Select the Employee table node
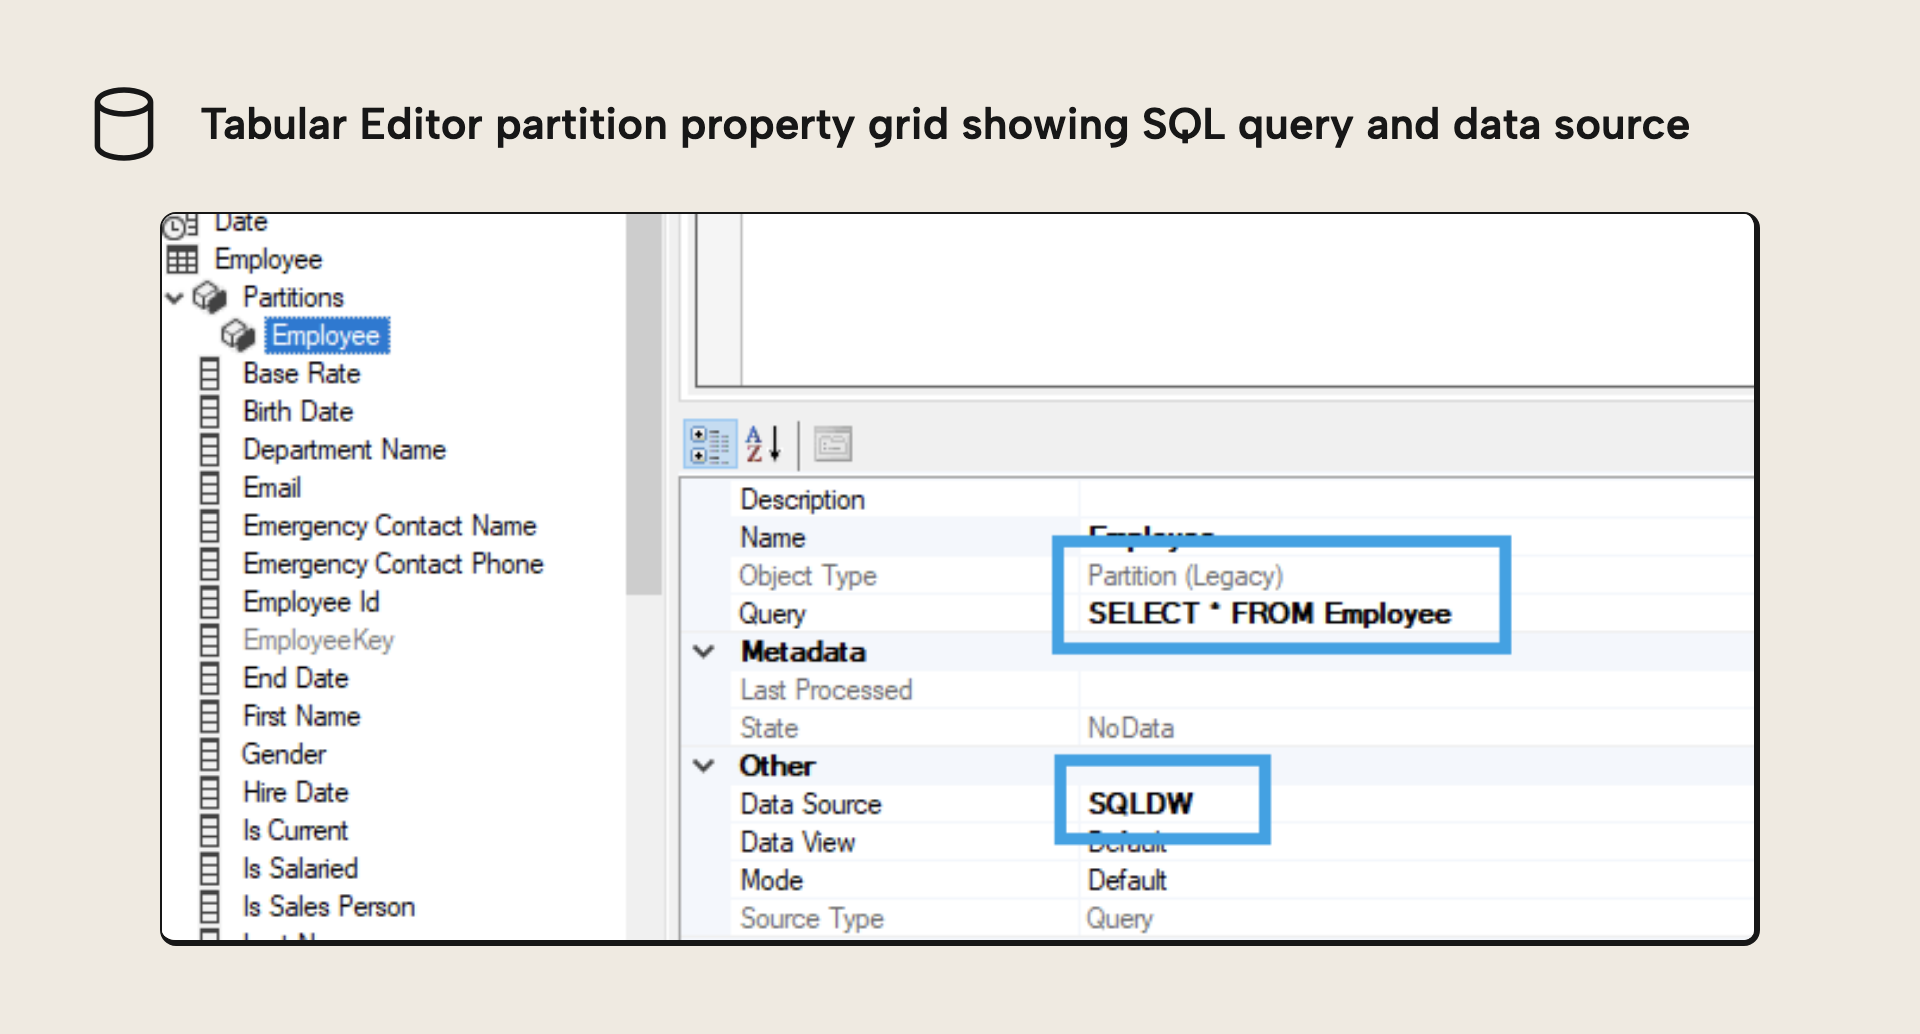 (268, 260)
